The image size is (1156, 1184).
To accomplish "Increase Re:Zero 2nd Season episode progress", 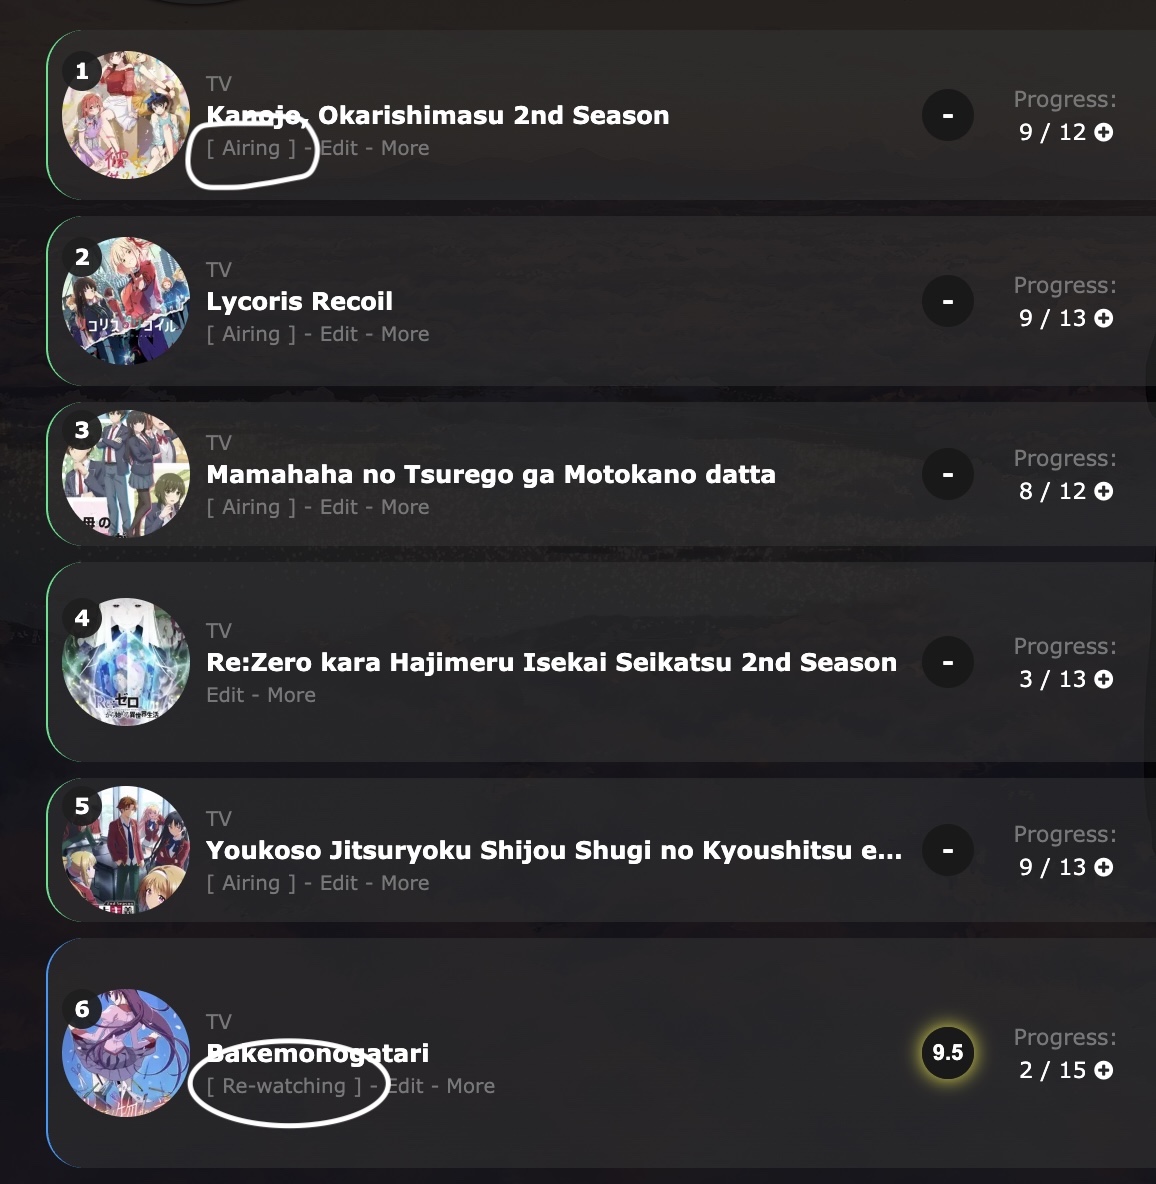I will (1104, 679).
